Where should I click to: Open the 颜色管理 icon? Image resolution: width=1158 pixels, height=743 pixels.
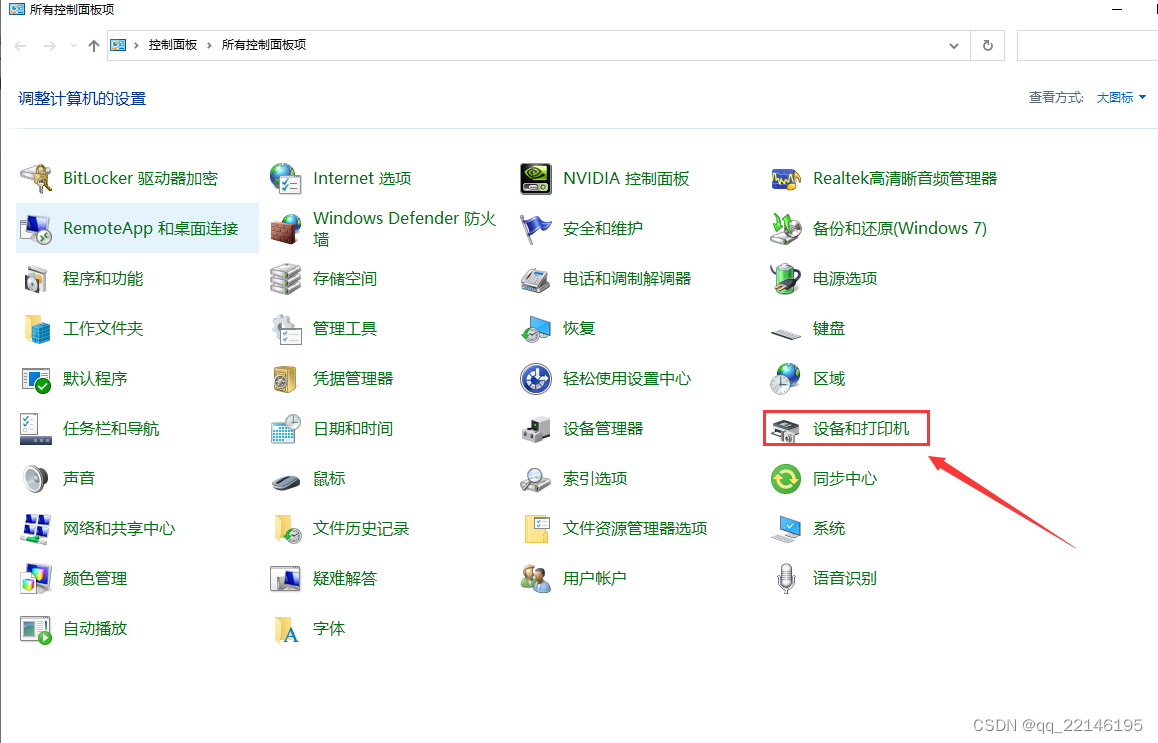pyautogui.click(x=35, y=579)
